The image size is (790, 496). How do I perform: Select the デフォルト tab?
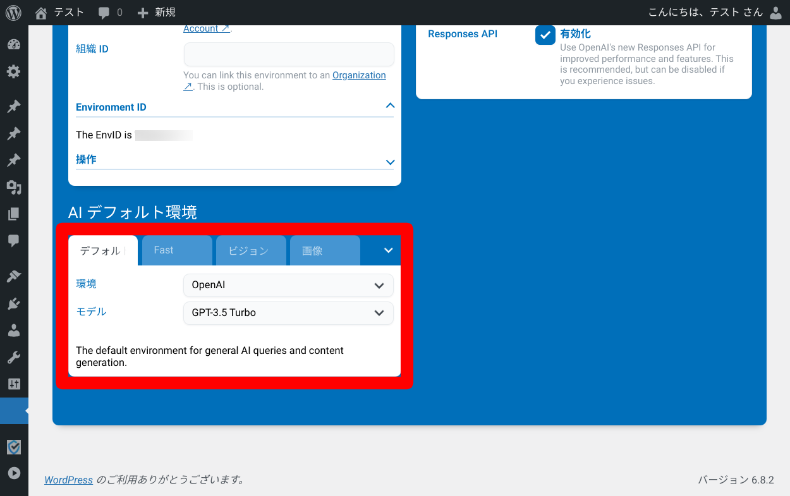[x=103, y=251]
